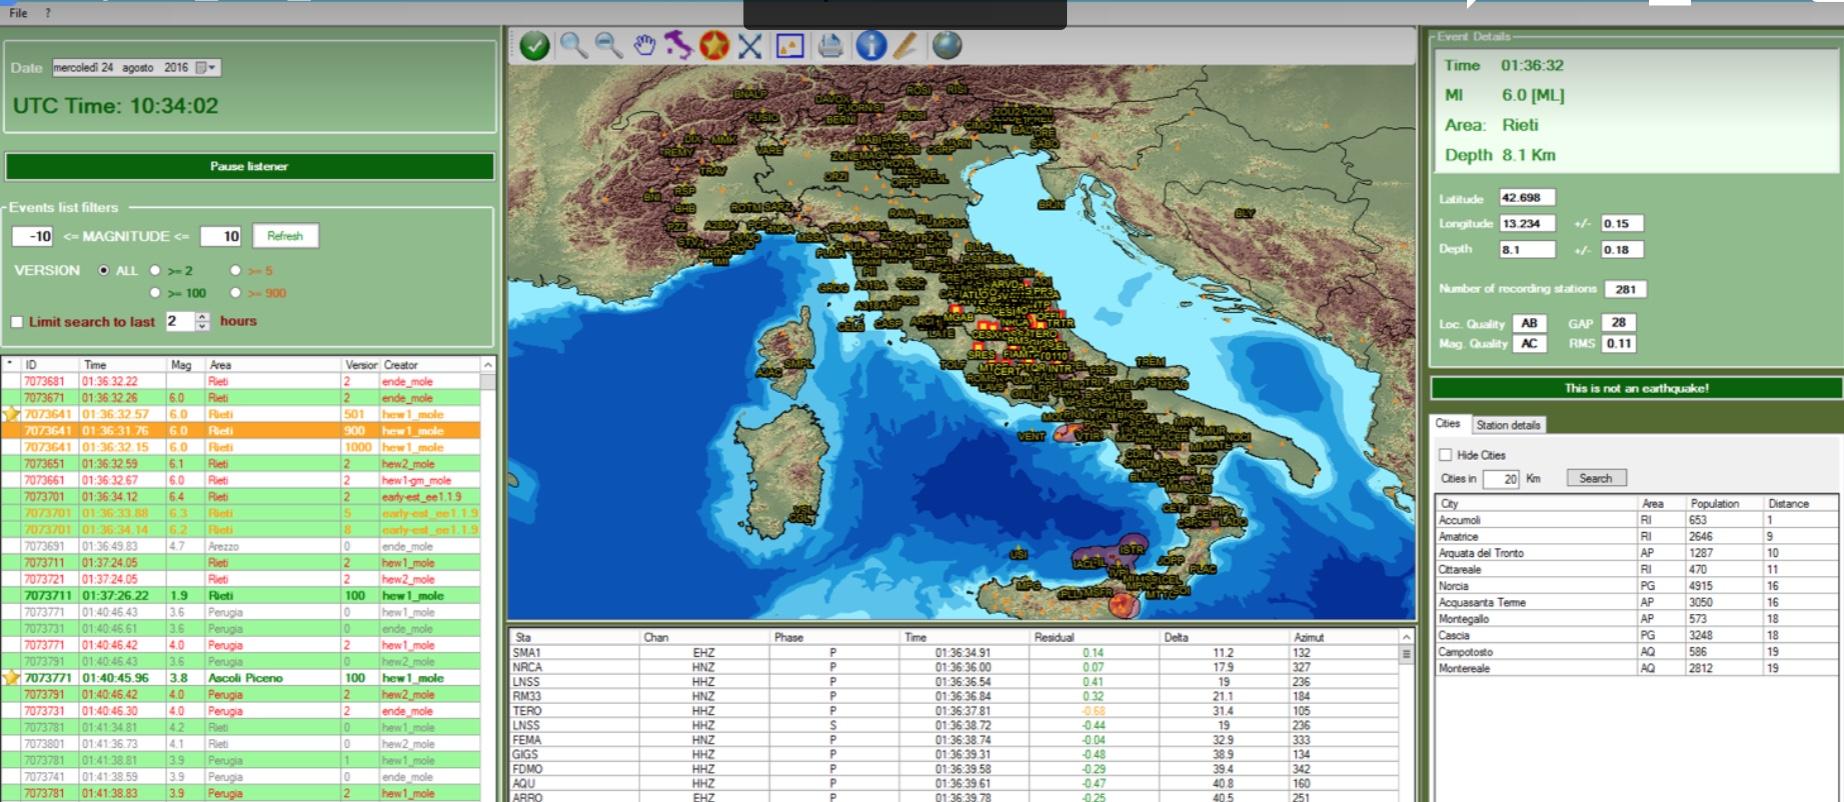Viewport: 1844px width, 802px height.
Task: Select the zoom in magnifier tool
Action: [x=573, y=46]
